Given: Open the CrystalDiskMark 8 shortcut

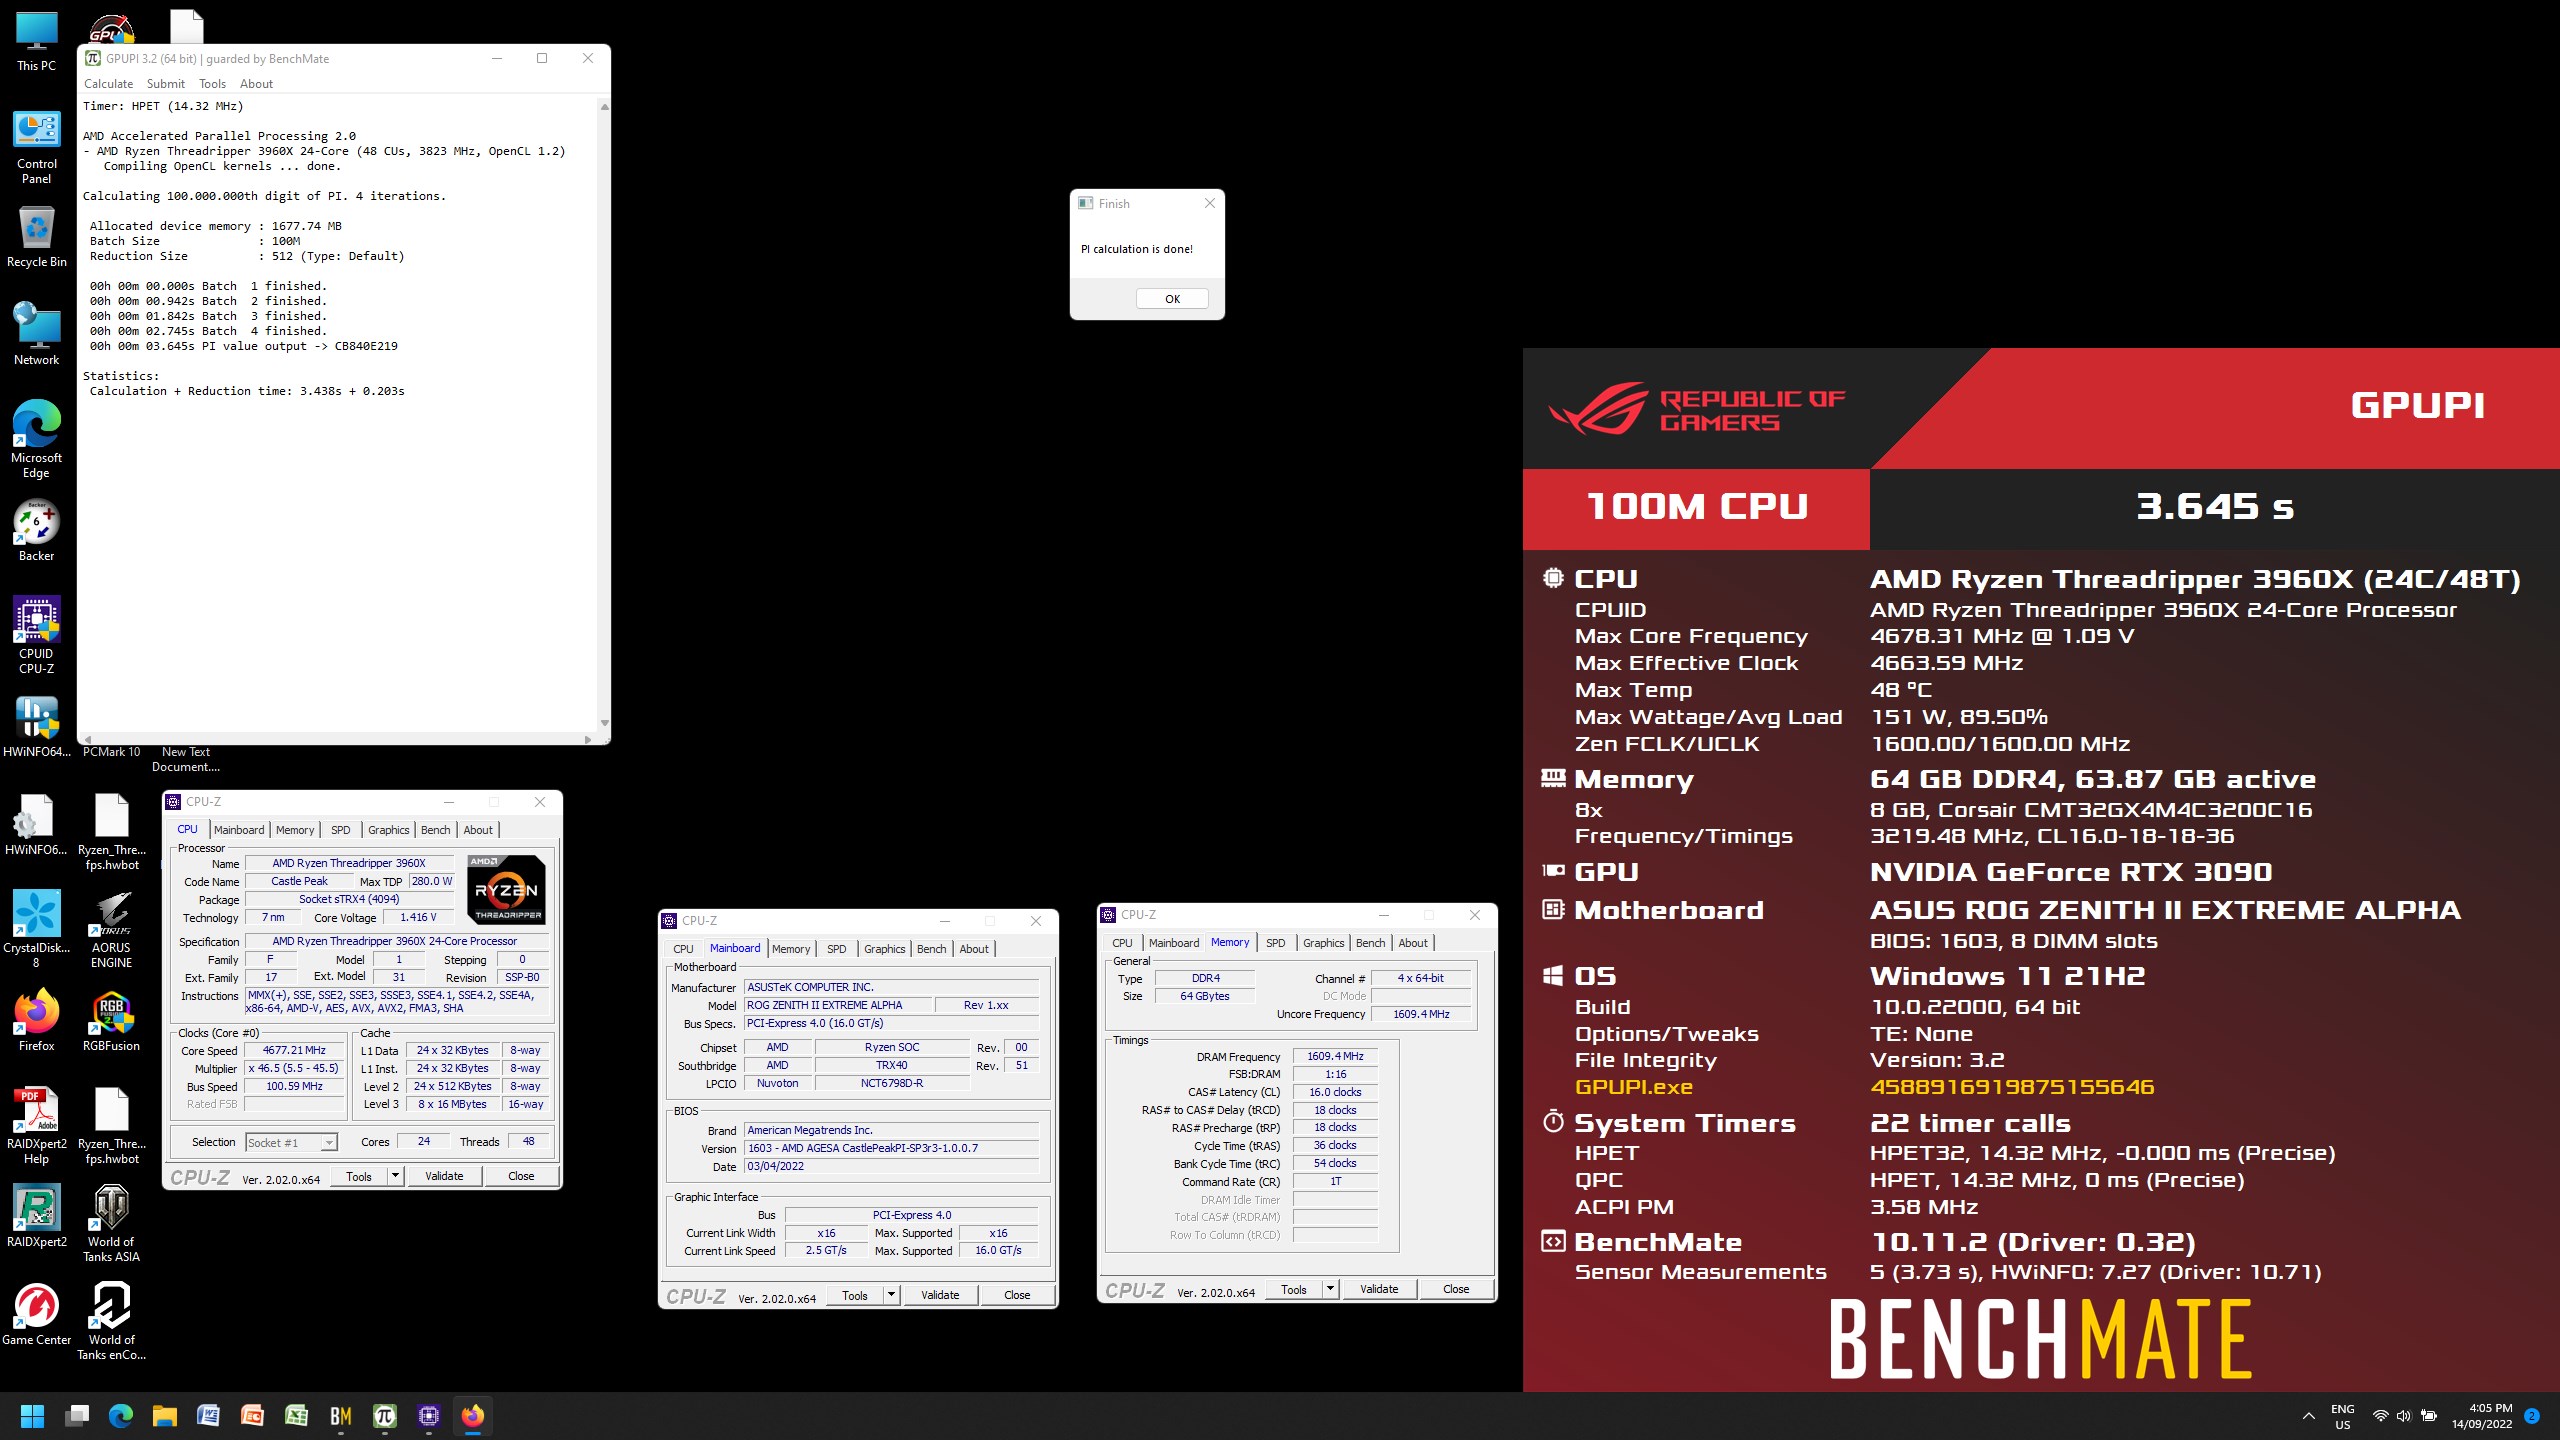Looking at the screenshot, I should click(36, 930).
